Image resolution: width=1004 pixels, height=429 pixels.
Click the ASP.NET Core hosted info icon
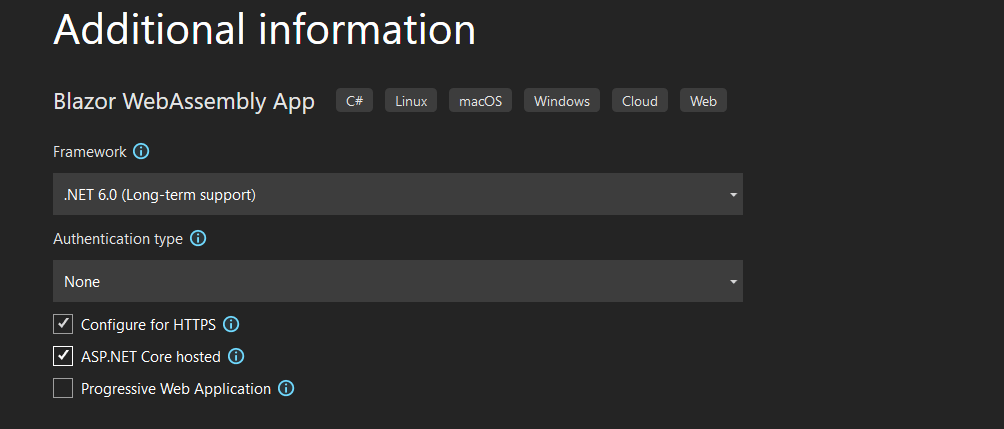pyautogui.click(x=237, y=356)
